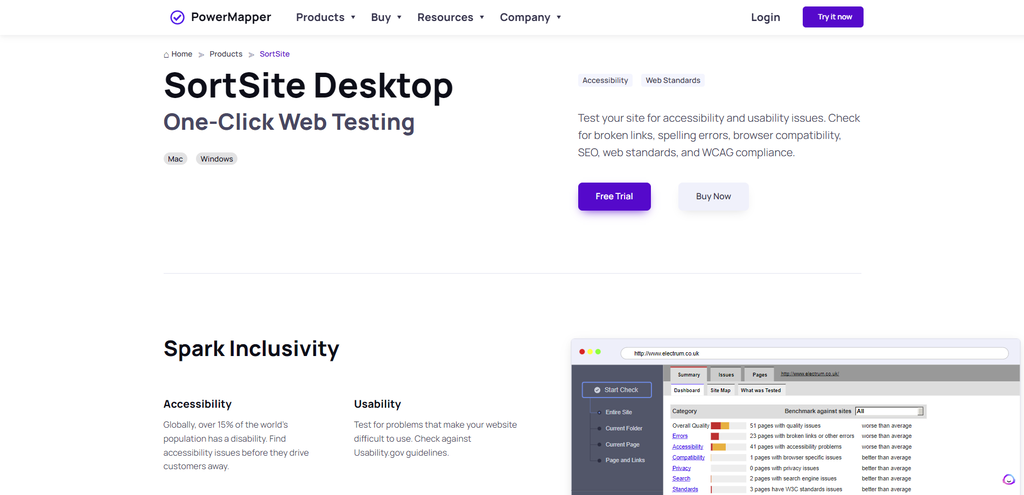Screen dimensions: 1024x495
Task: Open the Company menu
Action: pos(530,18)
